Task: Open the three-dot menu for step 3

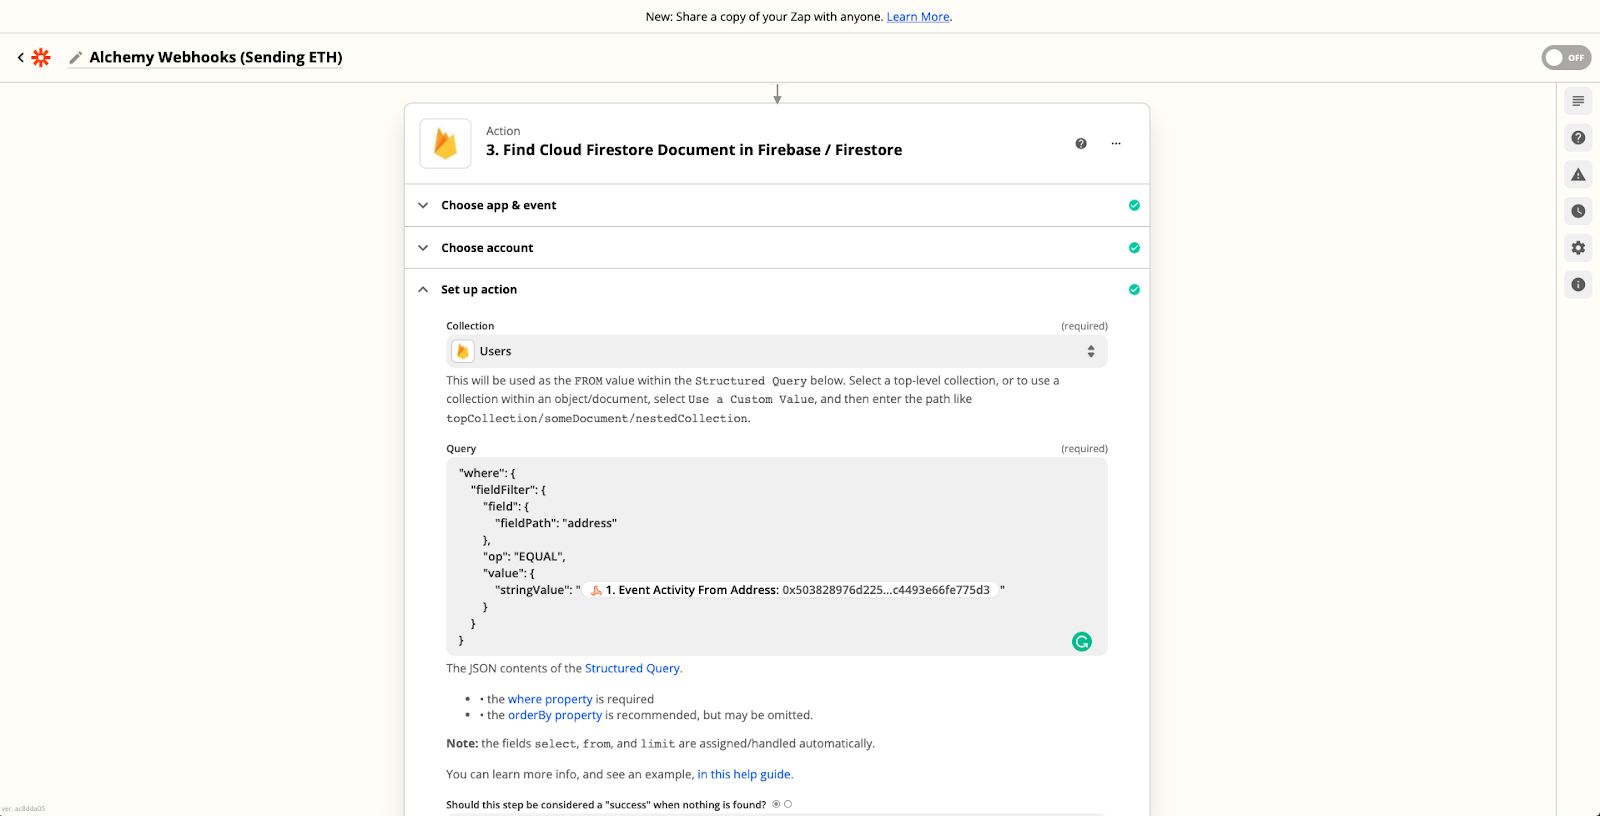Action: click(x=1116, y=144)
